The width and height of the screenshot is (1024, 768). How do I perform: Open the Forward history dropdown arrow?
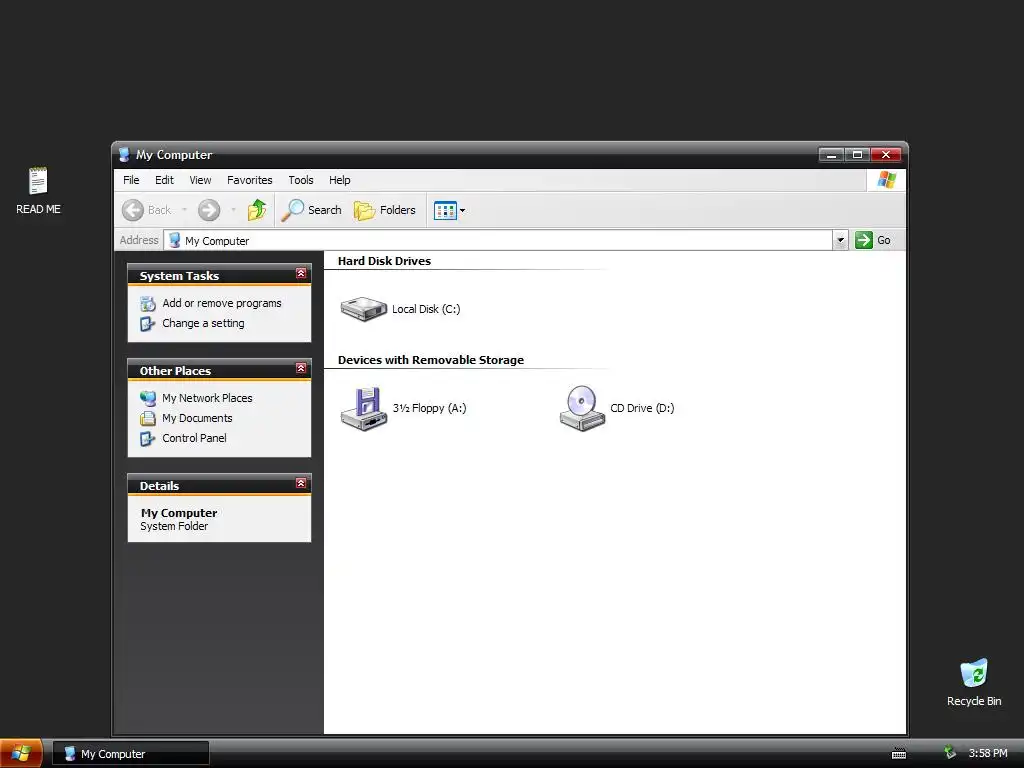pos(233,210)
